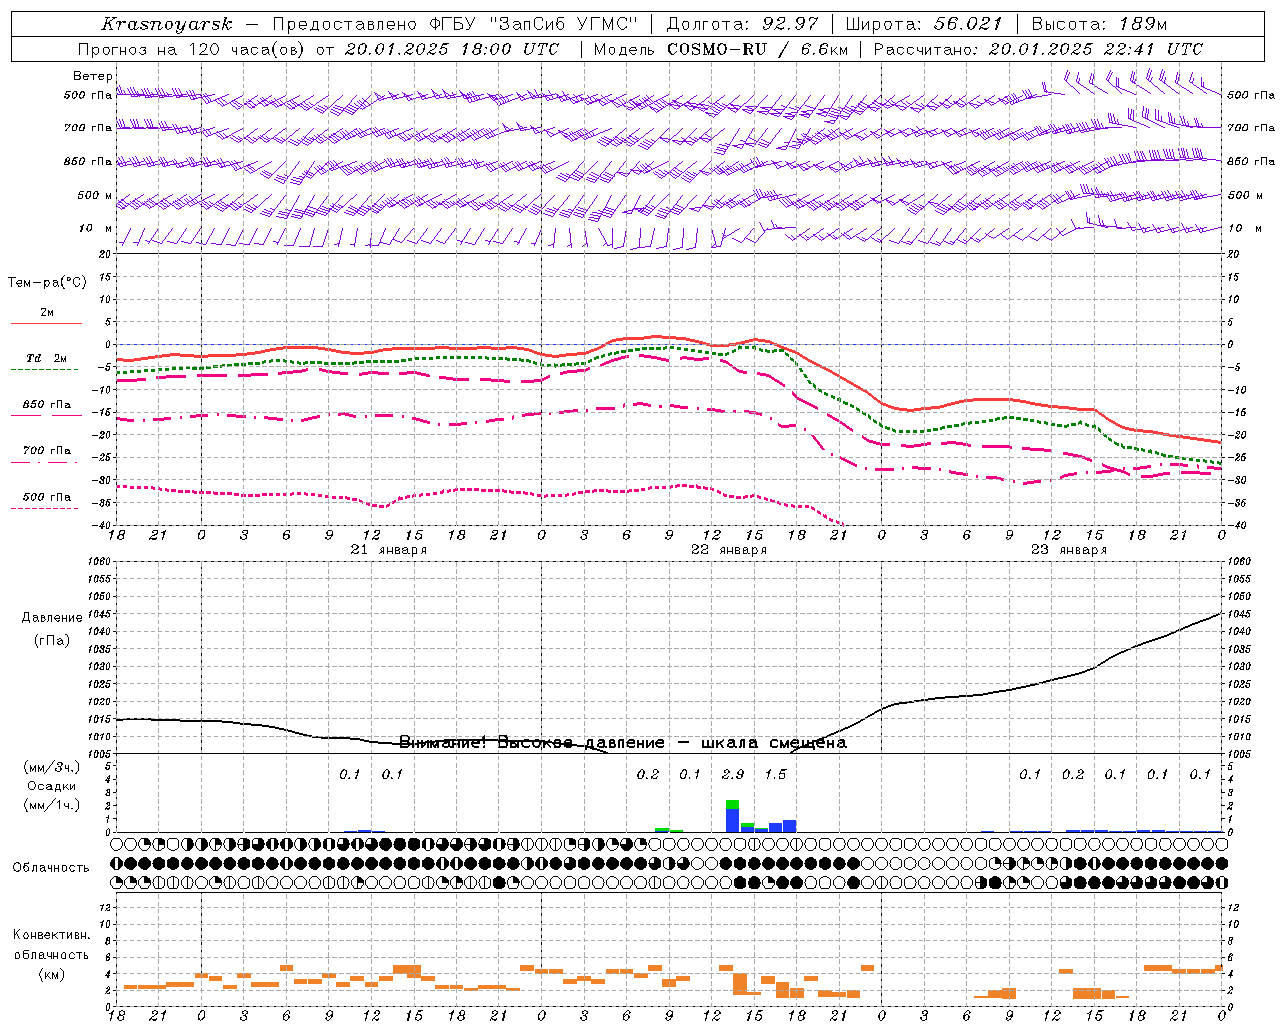Click the Рассчитано: 20.01.2025 22:41 UTC timestamp
1280x1024 pixels.
point(1038,49)
